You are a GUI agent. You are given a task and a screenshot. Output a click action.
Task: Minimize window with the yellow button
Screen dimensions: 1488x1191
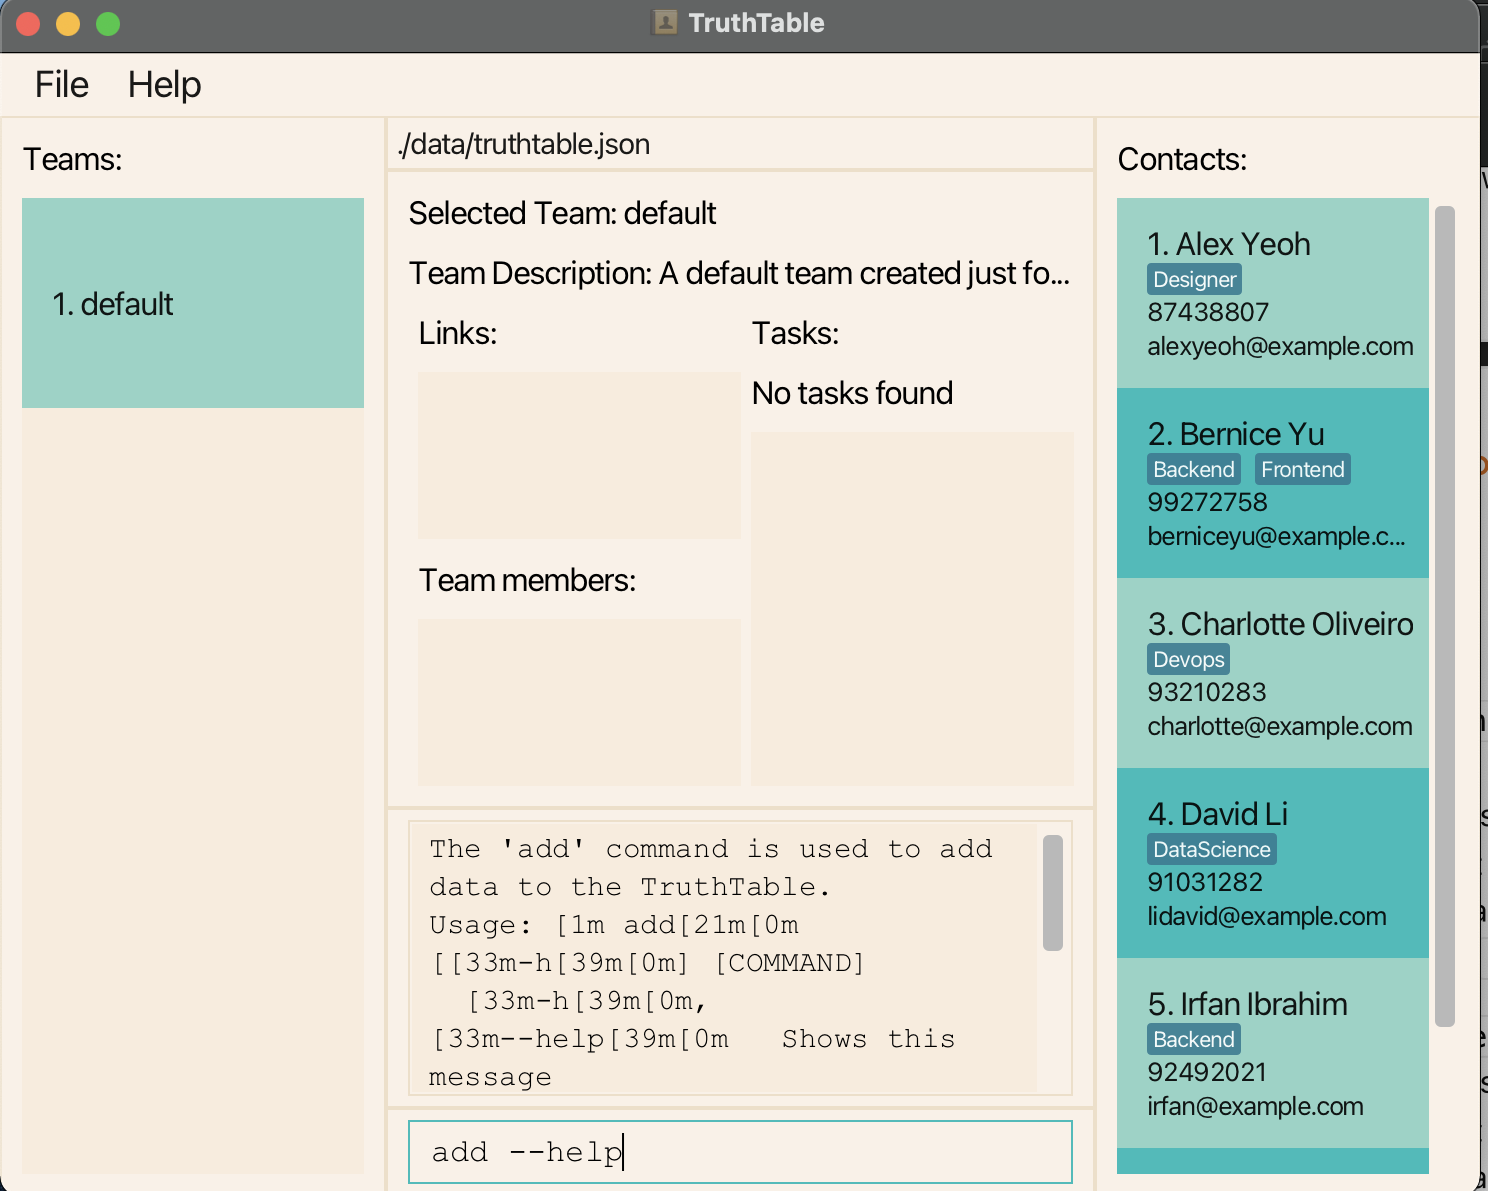tap(68, 24)
